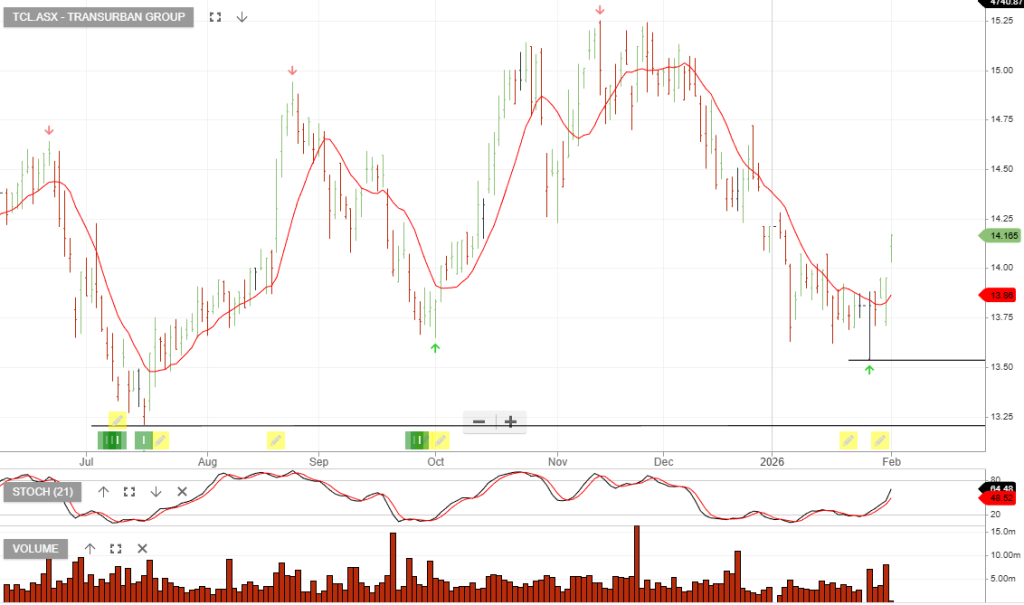1024x605 pixels.
Task: Remove the STOCH (21) indicator pane
Action: [182, 491]
